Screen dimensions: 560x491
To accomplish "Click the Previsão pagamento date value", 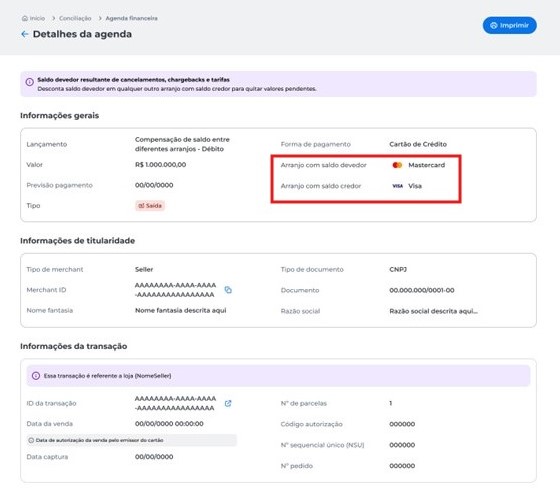I will [x=154, y=185].
